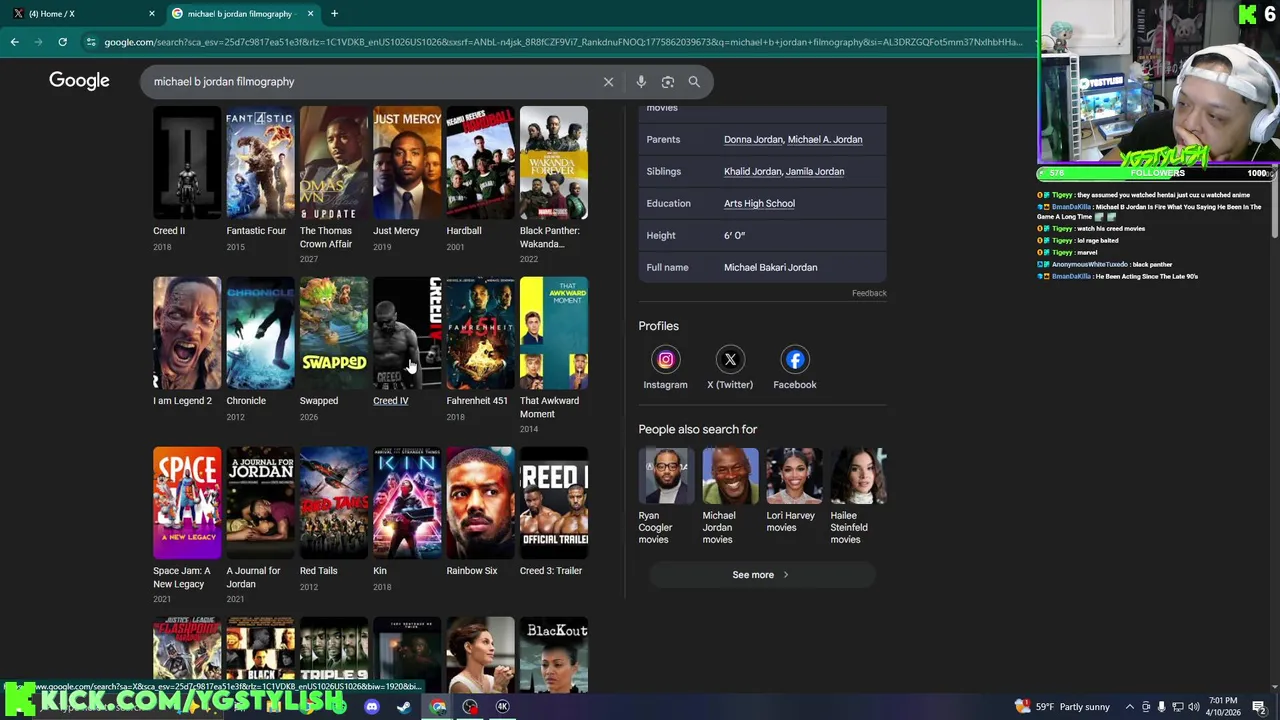This screenshot has width=1280, height=720.
Task: Open the Fantastic Four movie poster
Action: 260,163
